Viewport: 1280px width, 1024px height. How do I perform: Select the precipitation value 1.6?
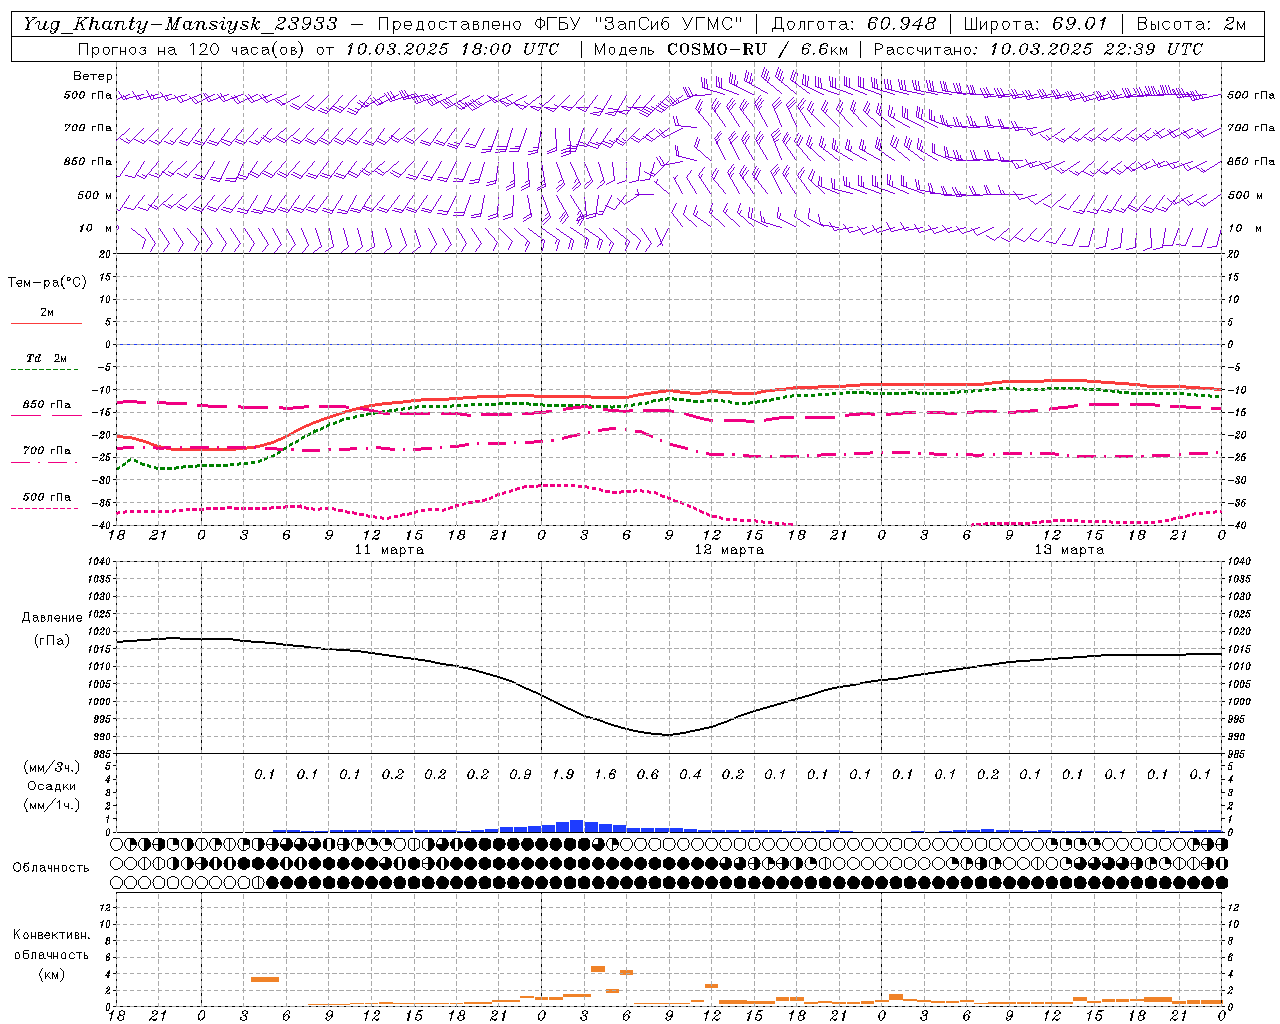605,774
